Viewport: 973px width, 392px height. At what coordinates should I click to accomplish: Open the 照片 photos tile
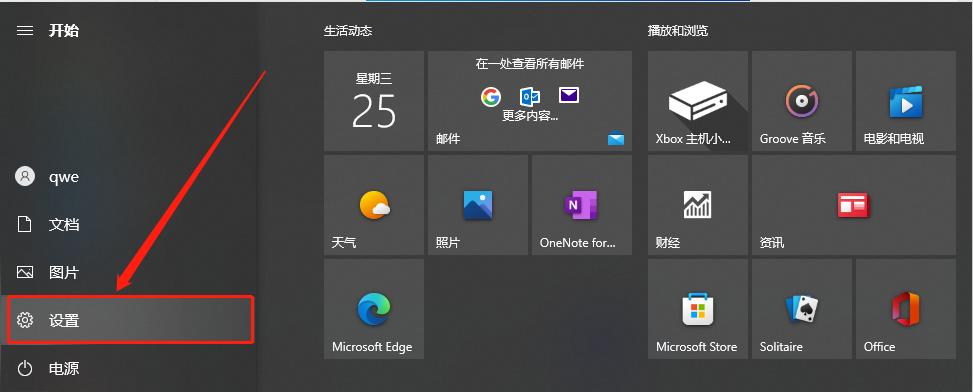[x=478, y=205]
